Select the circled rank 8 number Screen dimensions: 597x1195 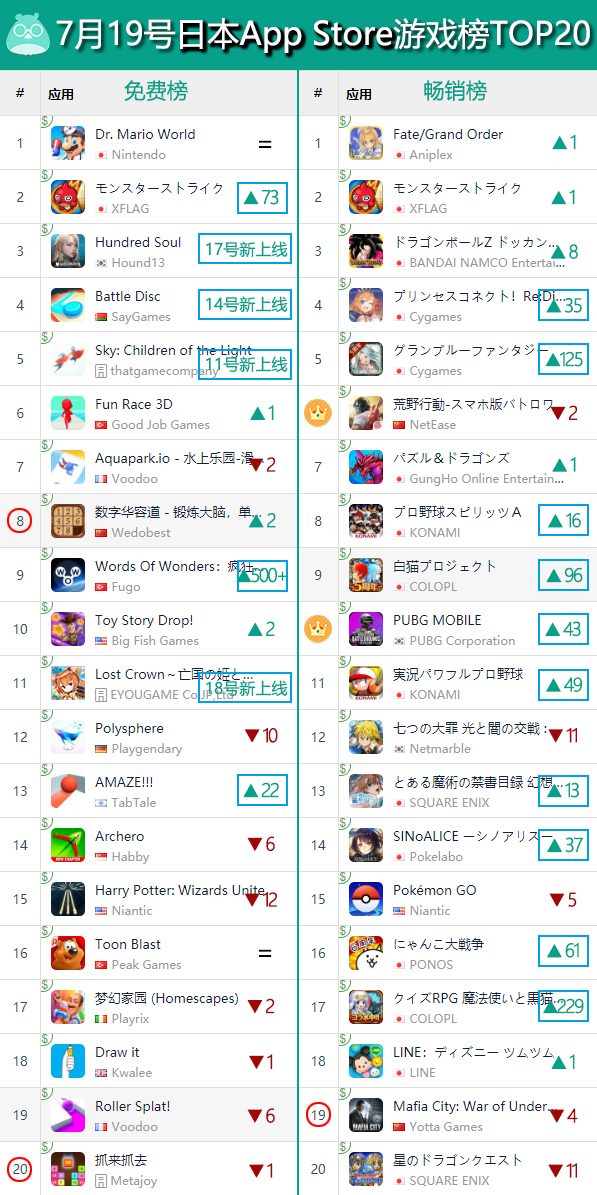point(20,521)
